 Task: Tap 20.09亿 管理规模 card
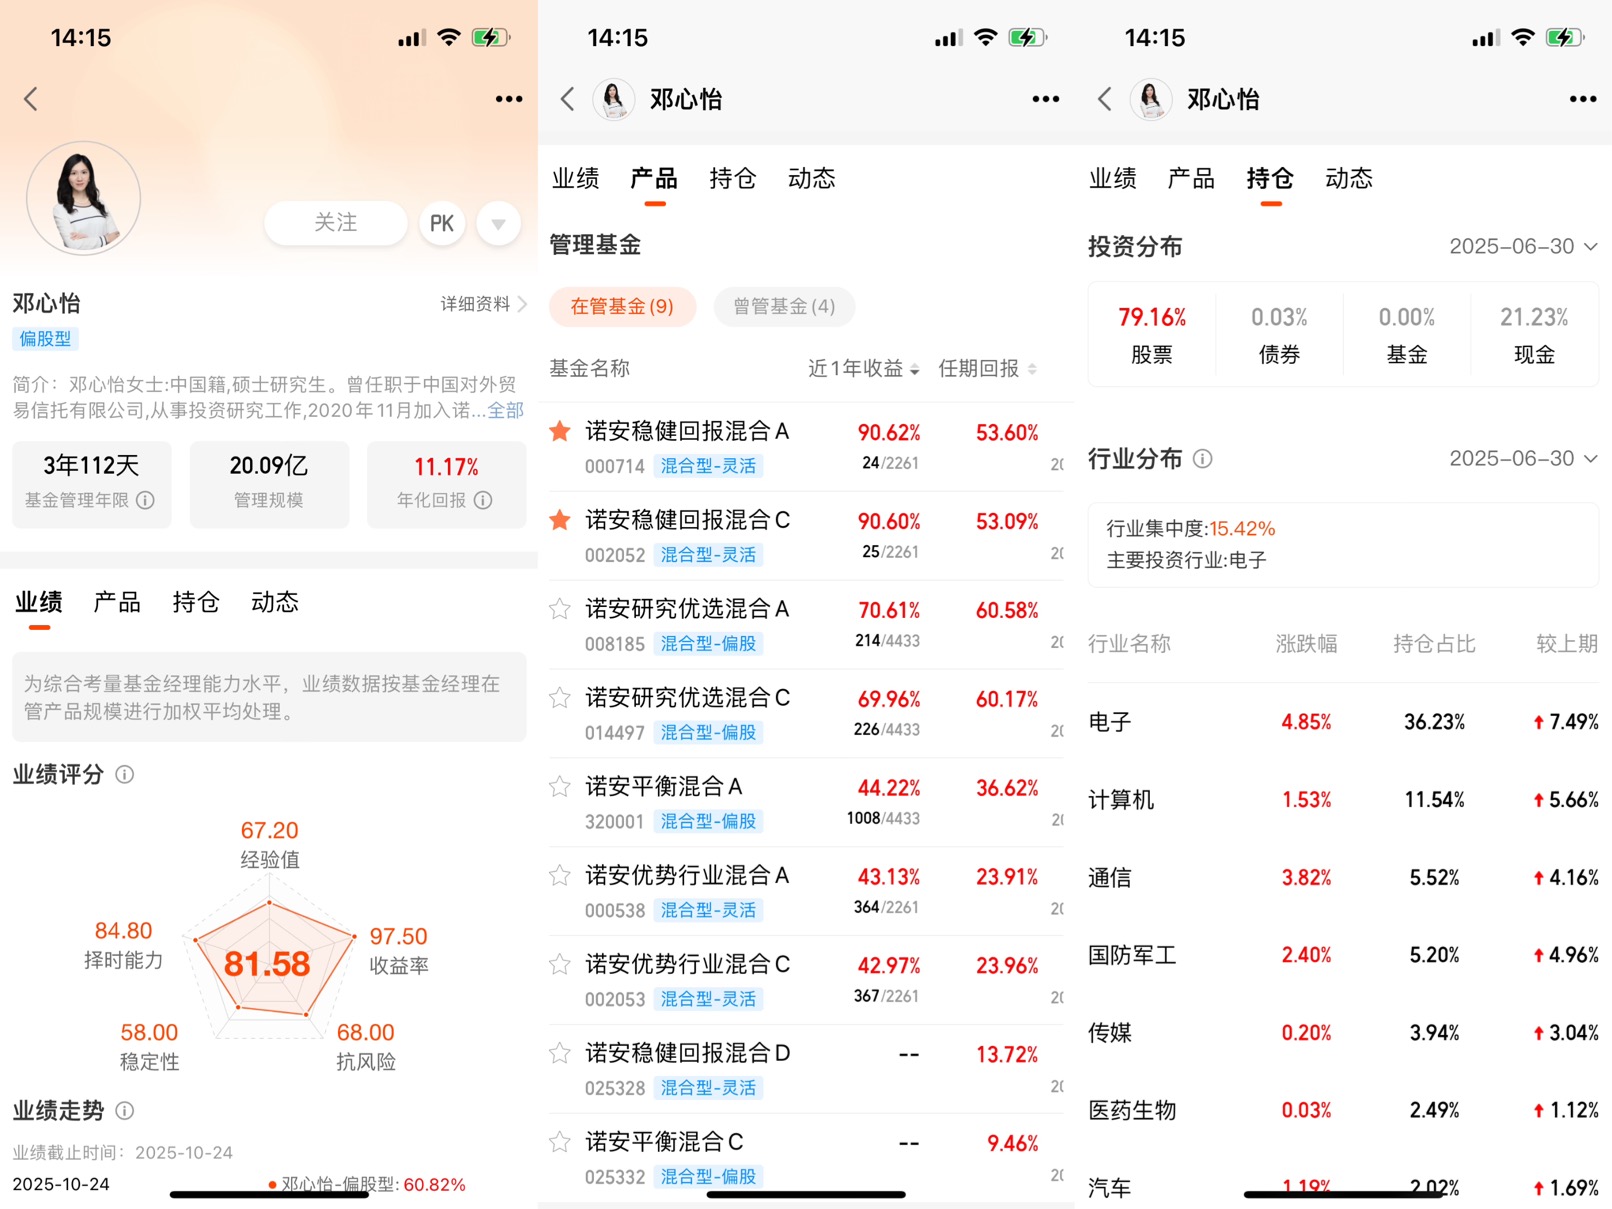click(269, 484)
